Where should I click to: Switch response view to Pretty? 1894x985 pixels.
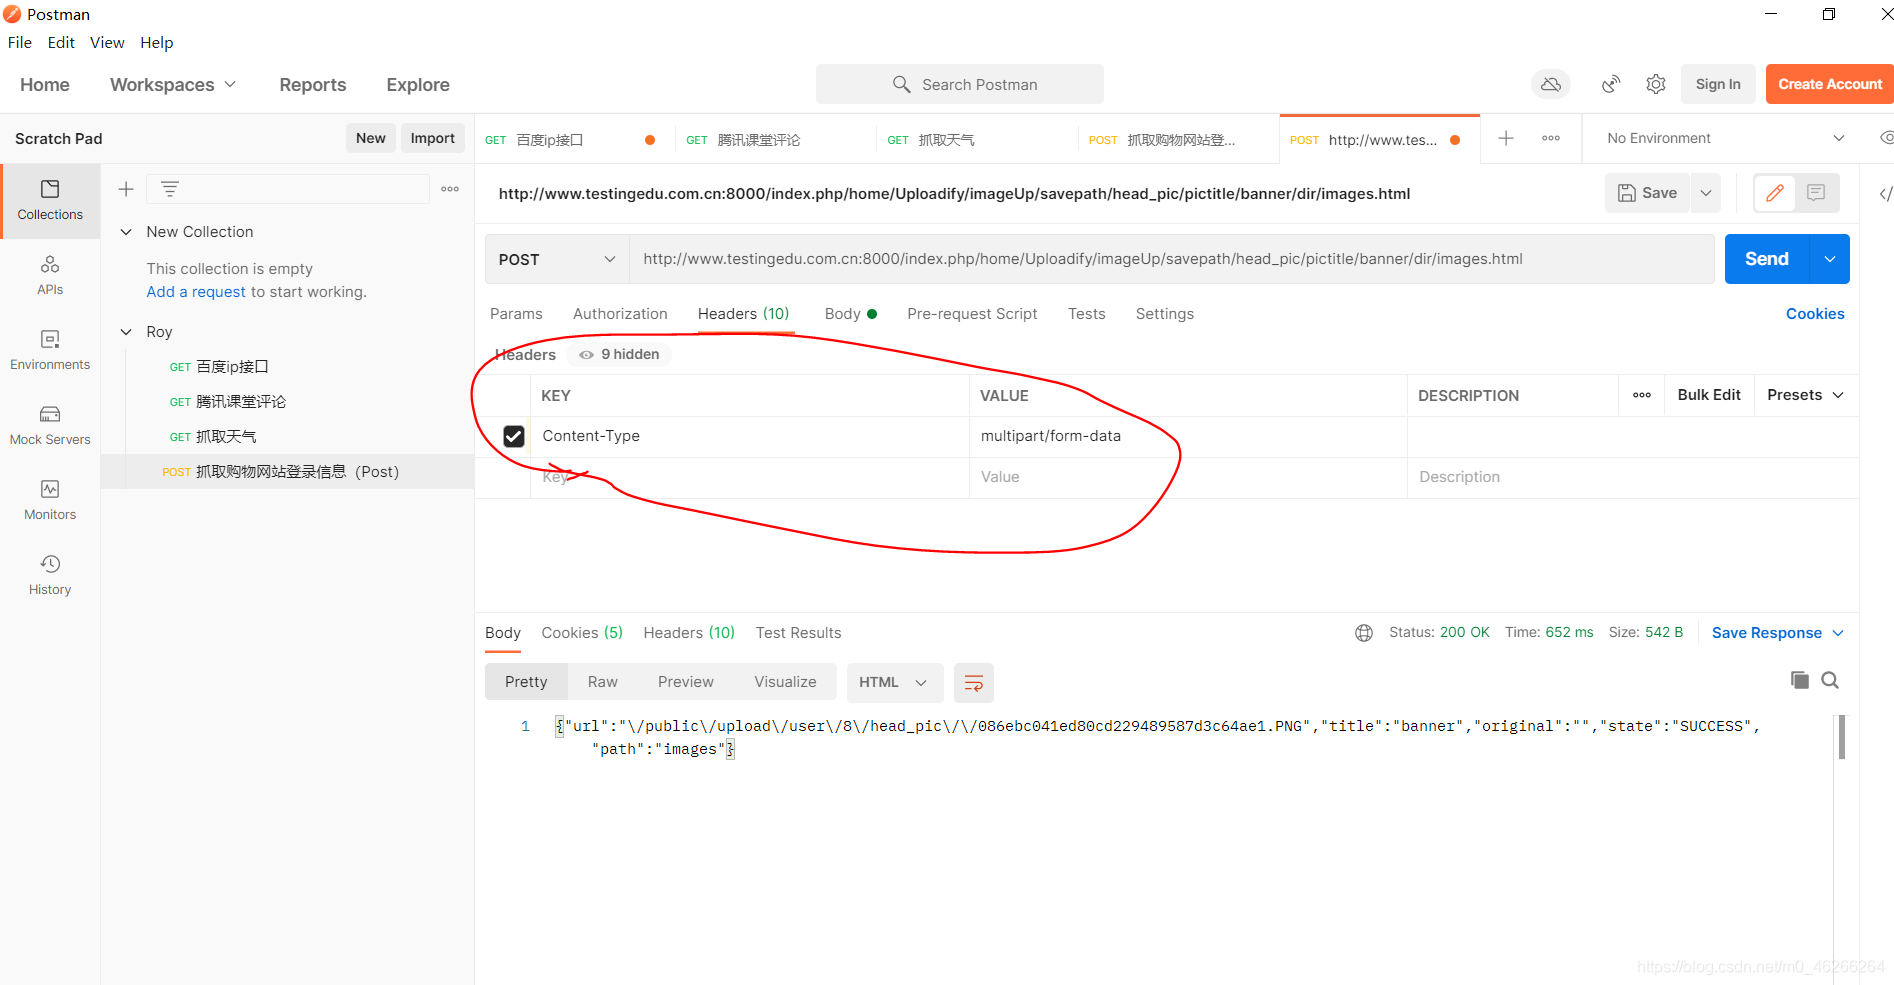(526, 682)
